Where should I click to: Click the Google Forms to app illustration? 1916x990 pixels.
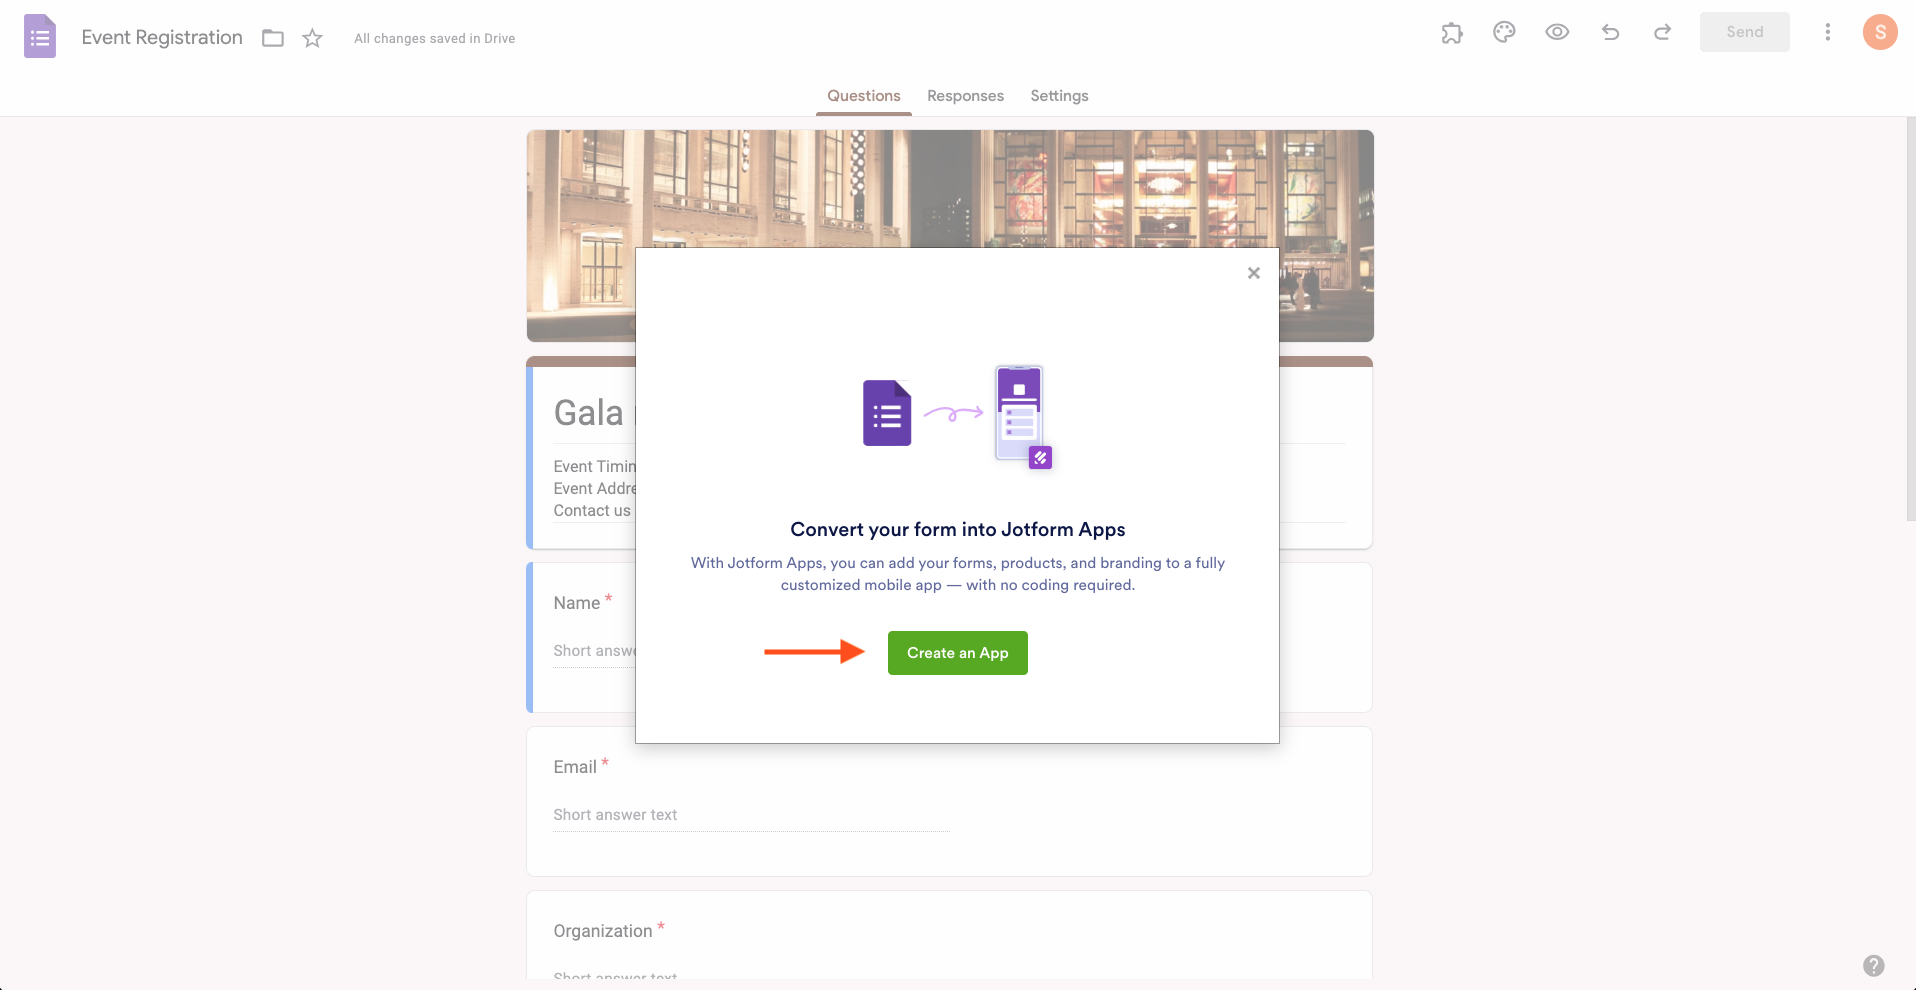click(x=958, y=417)
